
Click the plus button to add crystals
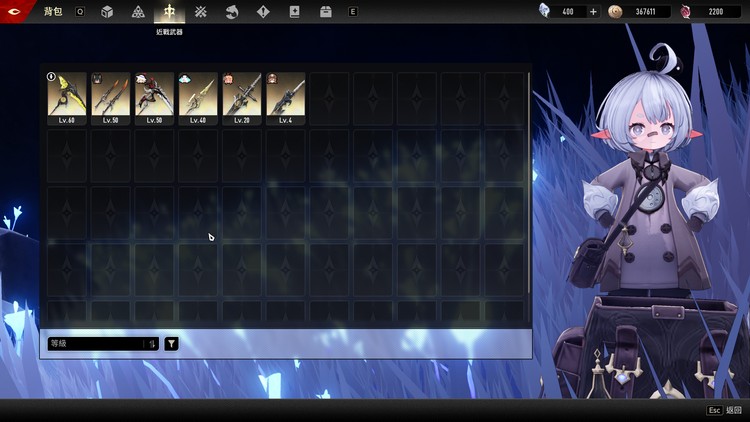point(593,12)
